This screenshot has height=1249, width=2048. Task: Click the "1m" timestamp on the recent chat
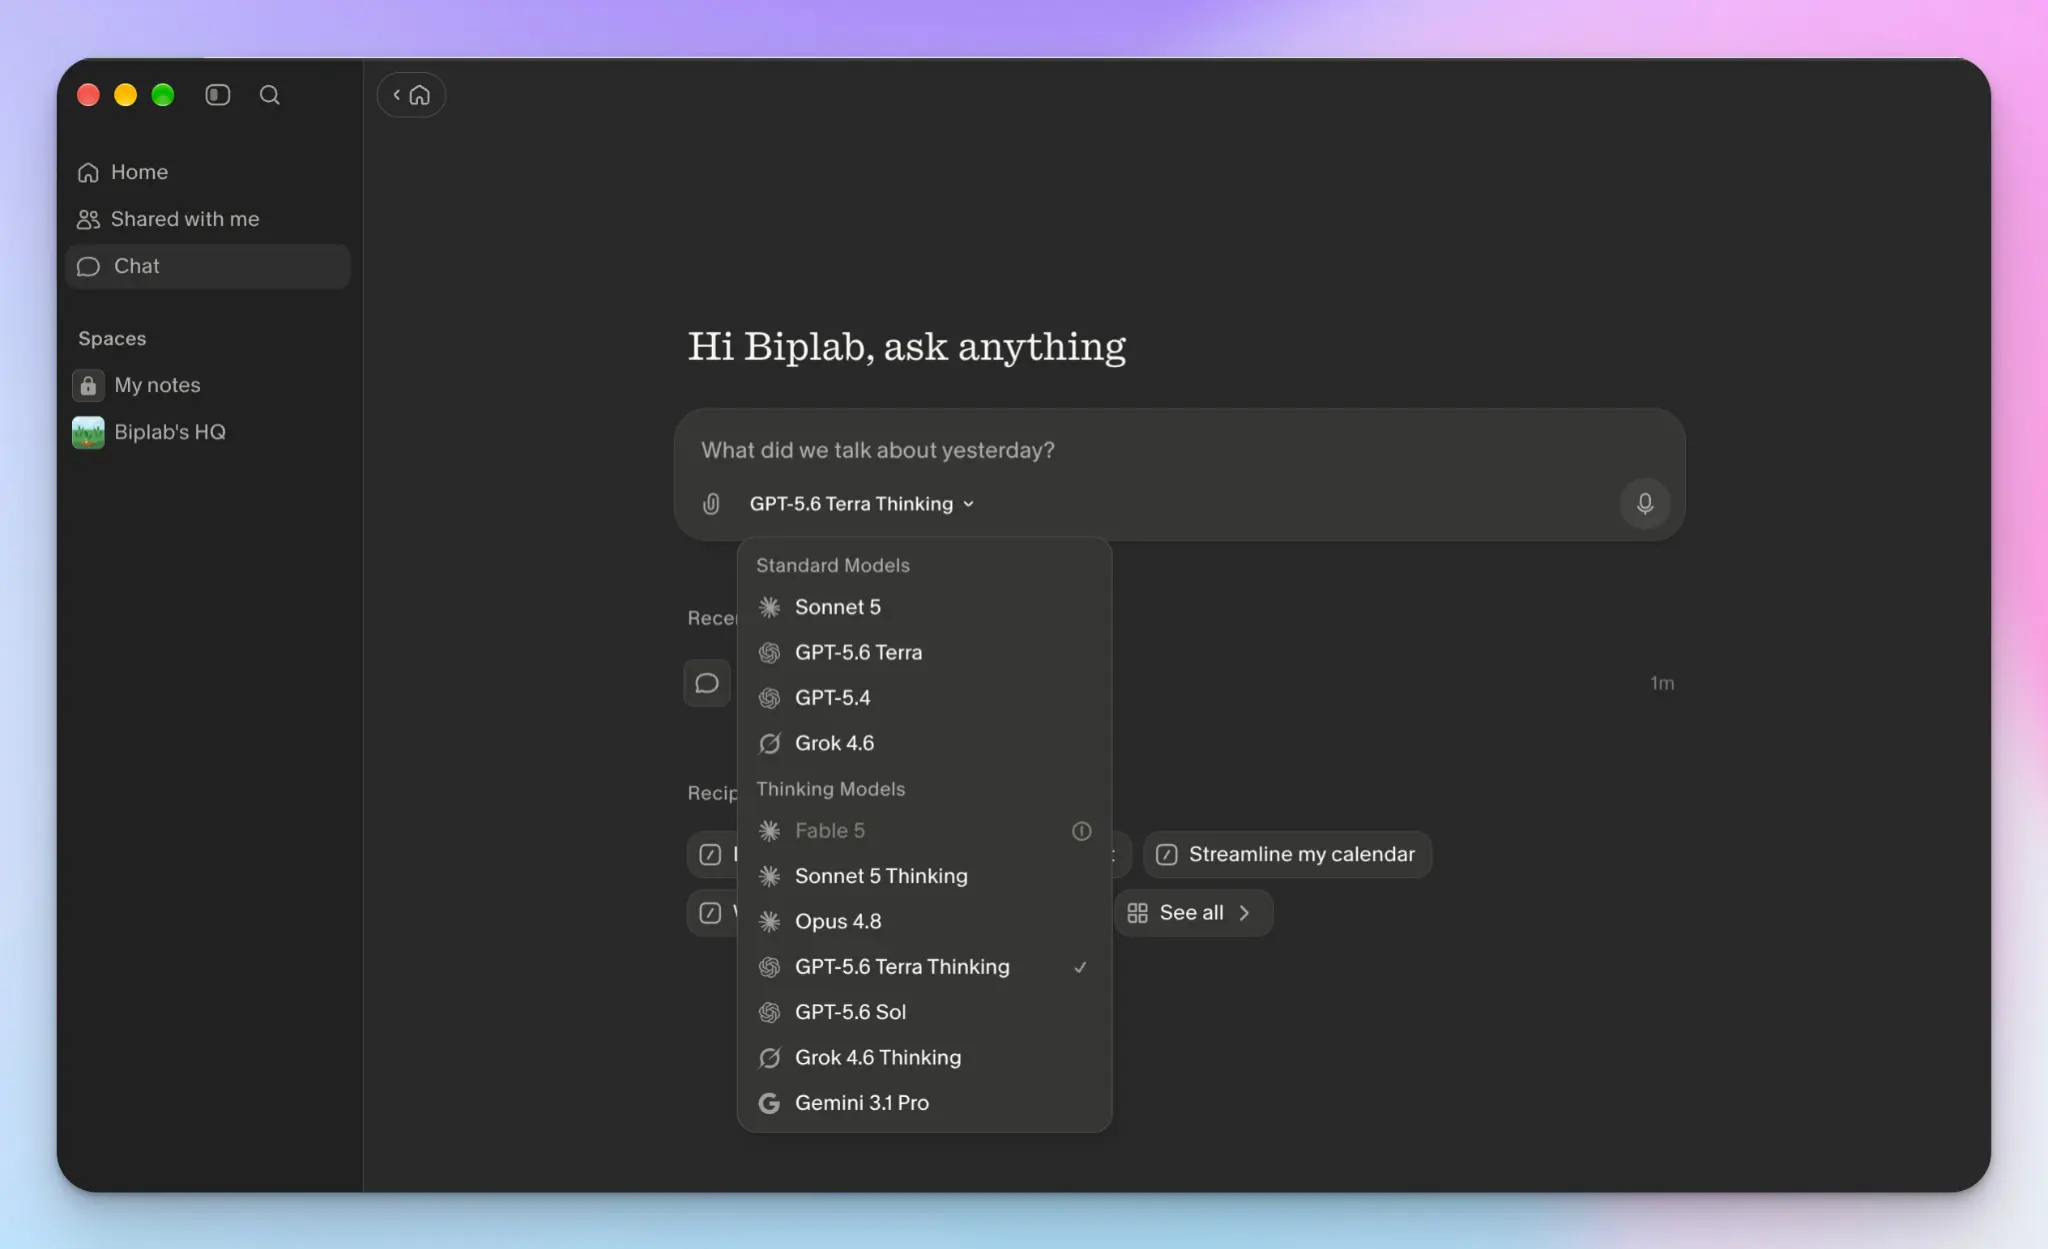coord(1662,683)
